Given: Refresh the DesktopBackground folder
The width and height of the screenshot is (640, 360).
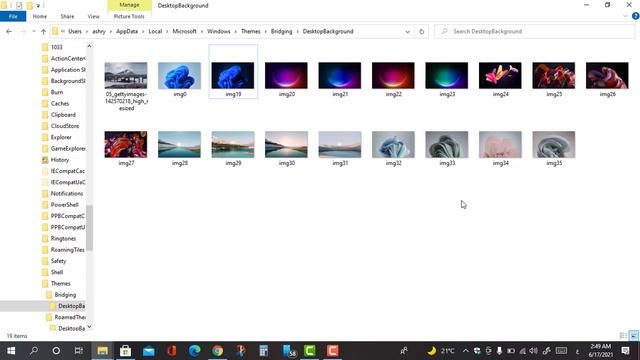Looking at the screenshot, I should pyautogui.click(x=422, y=31).
